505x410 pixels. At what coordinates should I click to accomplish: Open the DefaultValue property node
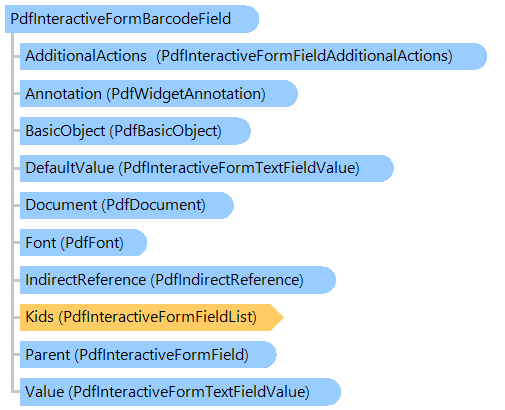coord(207,168)
